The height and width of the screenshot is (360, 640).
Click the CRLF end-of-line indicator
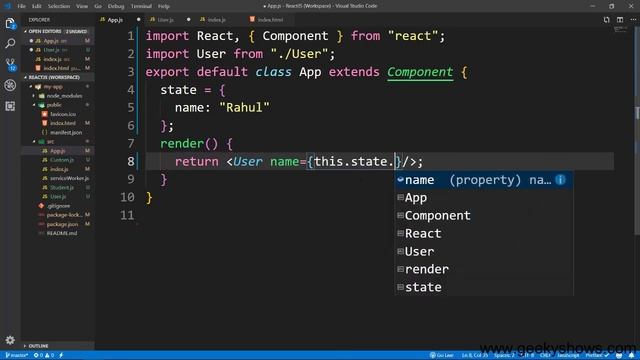545,356
